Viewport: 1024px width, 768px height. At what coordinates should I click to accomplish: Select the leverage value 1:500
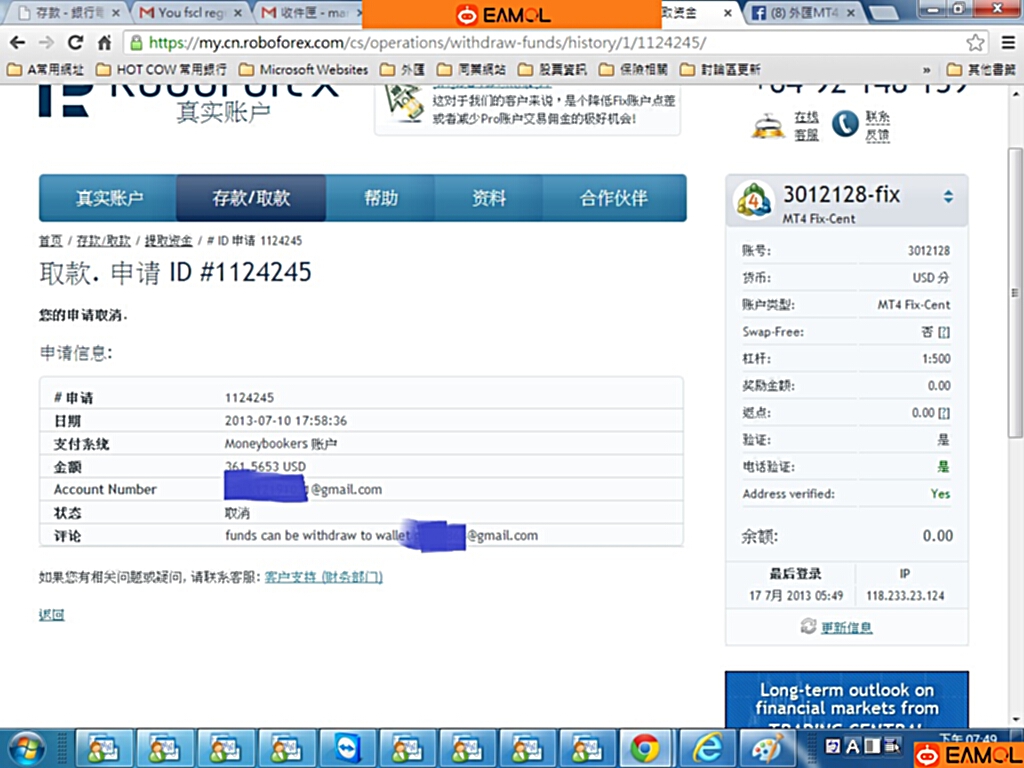click(x=936, y=359)
